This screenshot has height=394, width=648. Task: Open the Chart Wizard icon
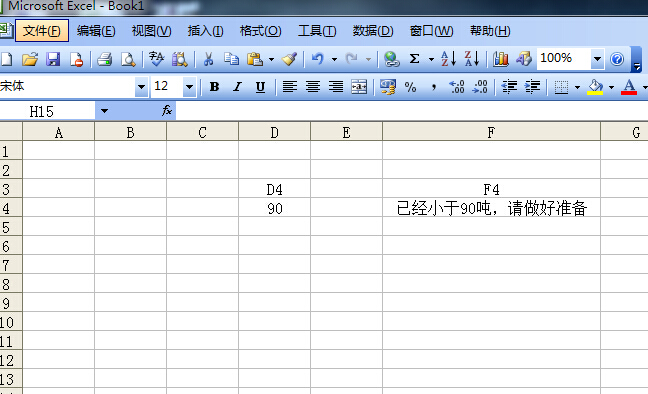[x=500, y=59]
